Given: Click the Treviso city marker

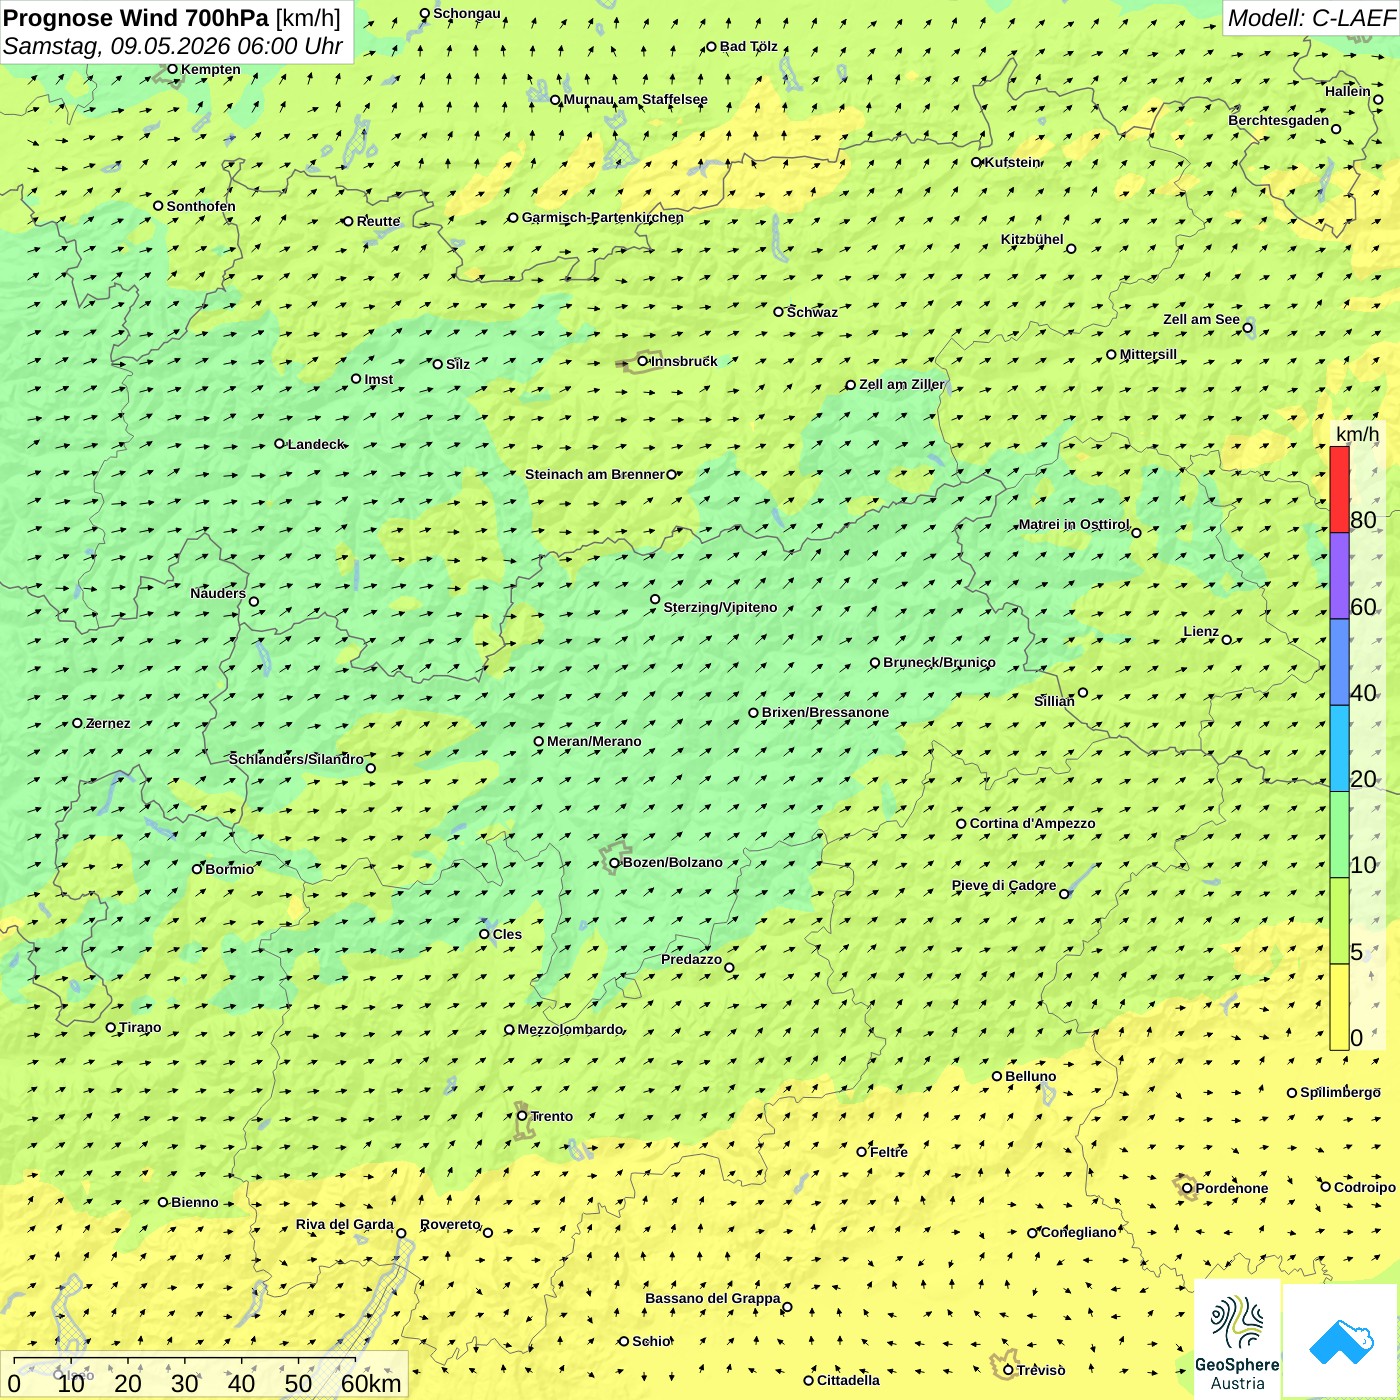Looking at the screenshot, I should pos(1009,1370).
